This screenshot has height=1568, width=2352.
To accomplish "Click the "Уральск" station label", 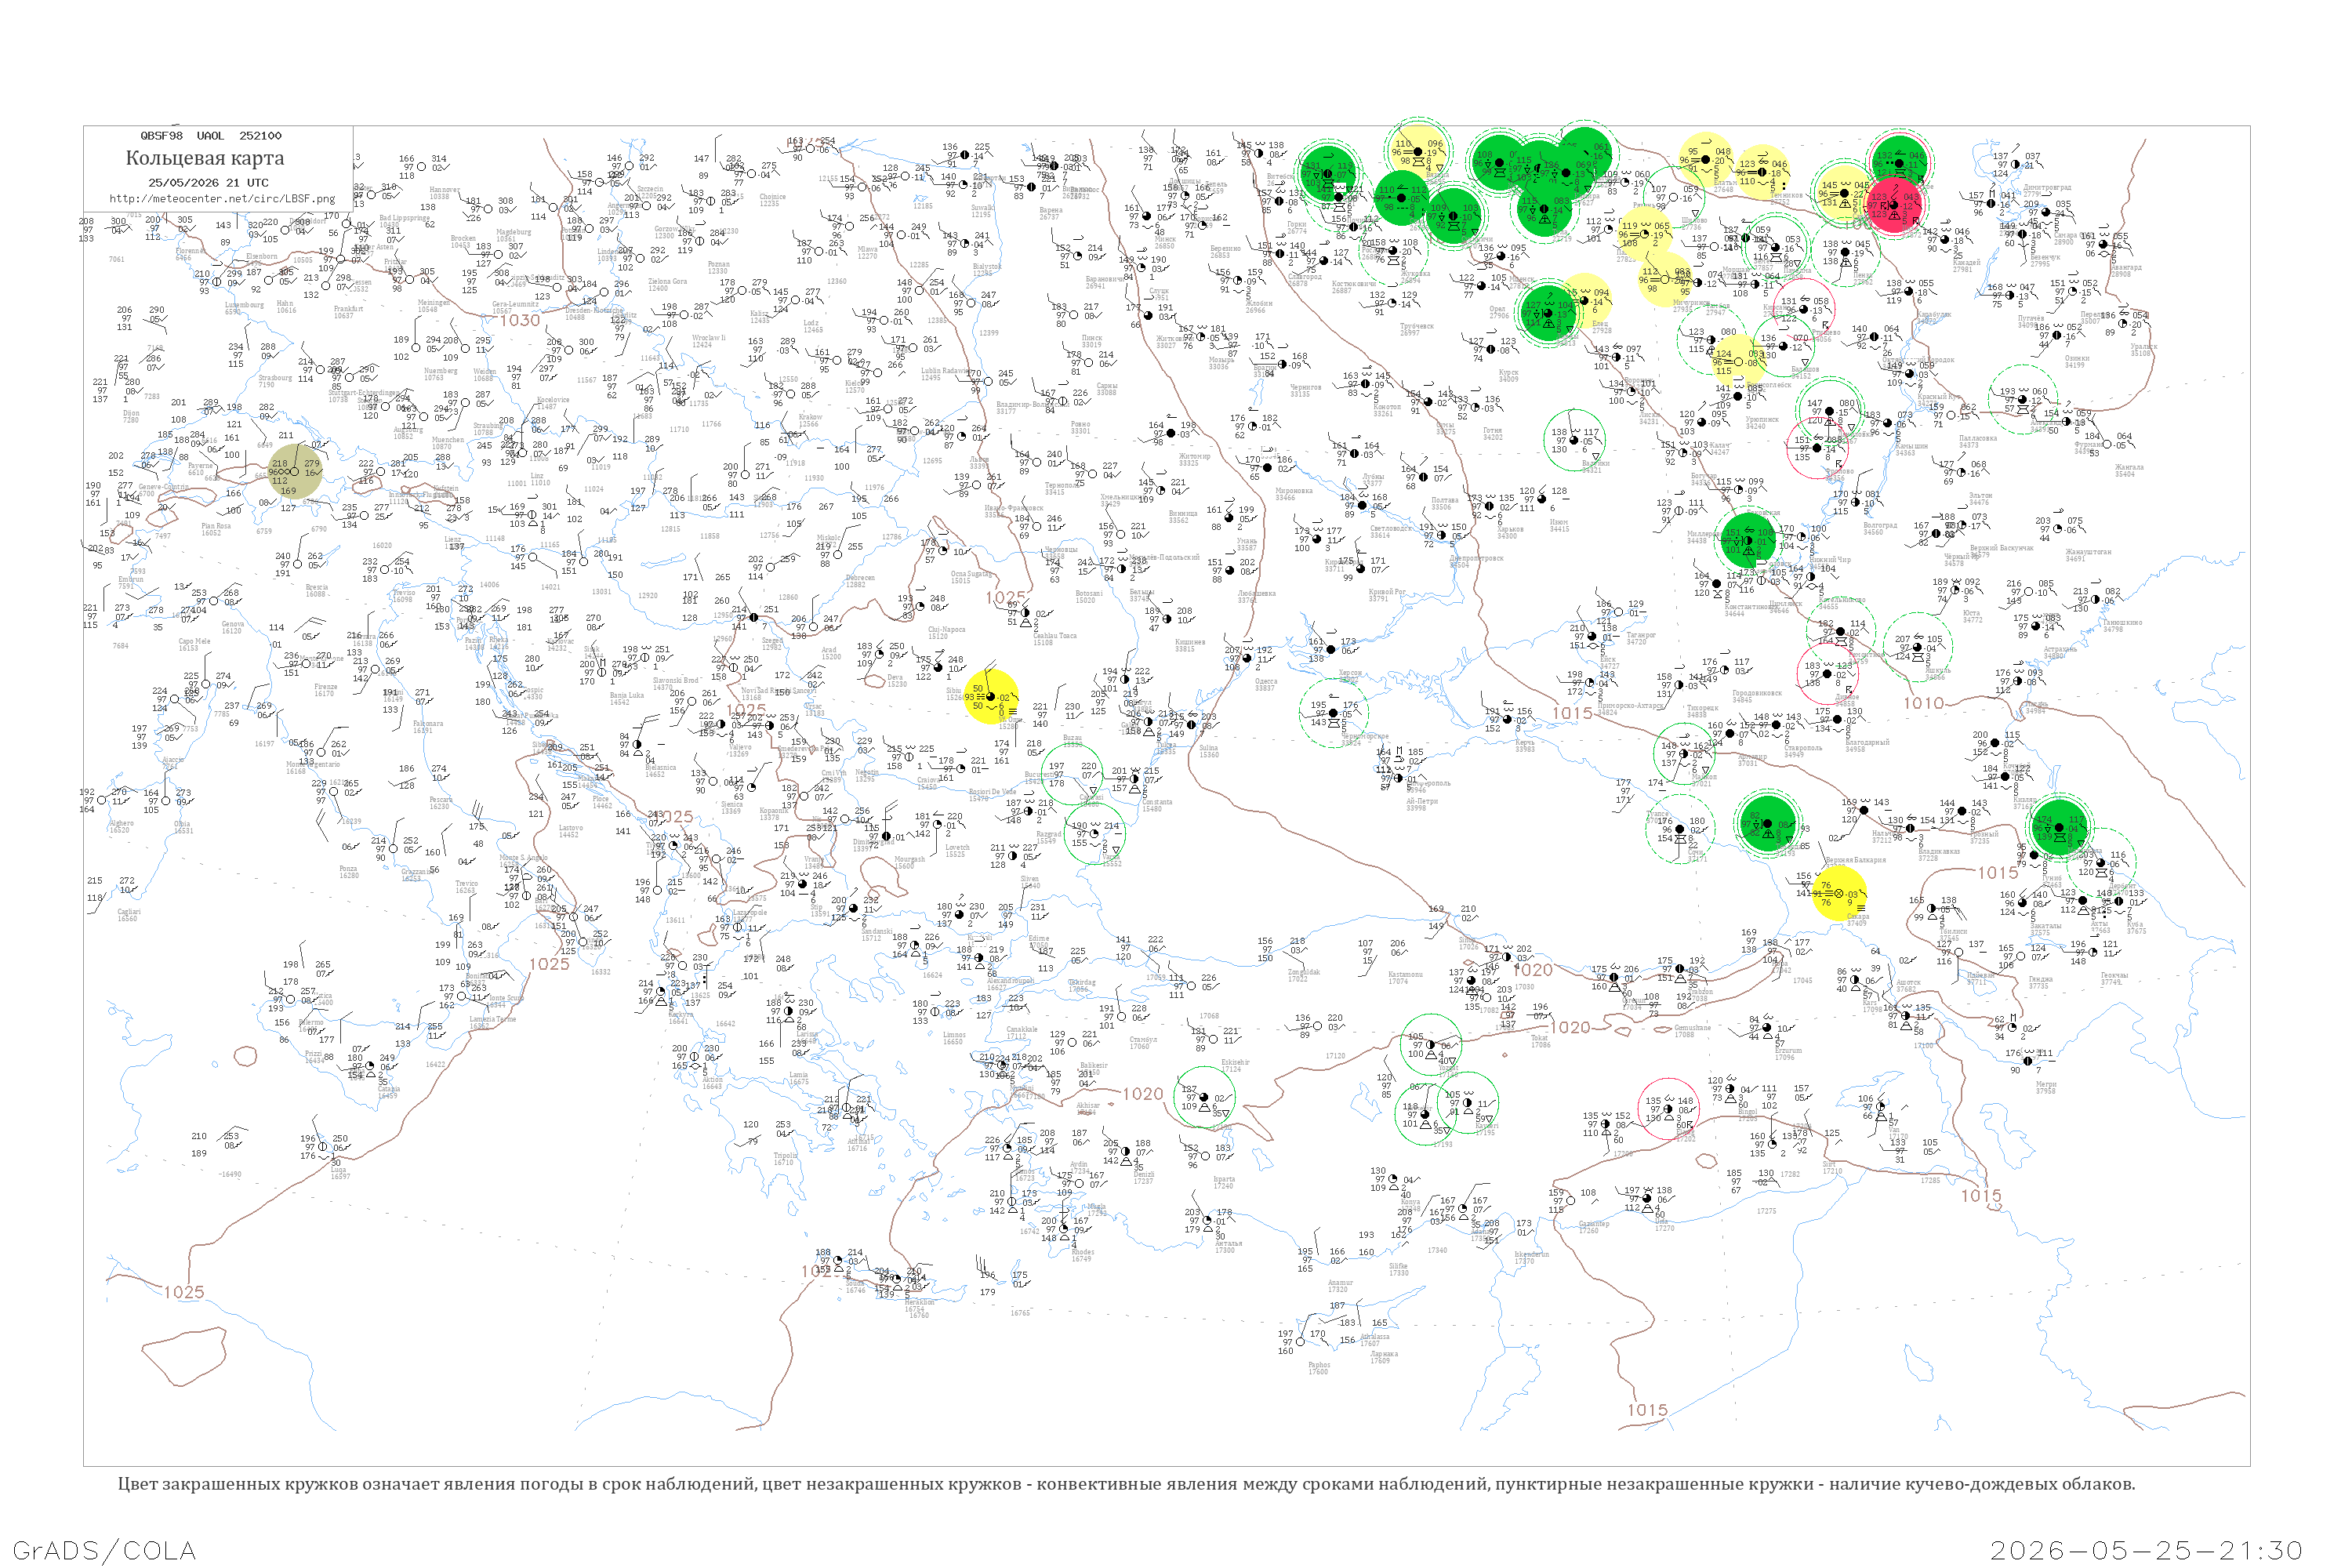I will tap(2144, 346).
